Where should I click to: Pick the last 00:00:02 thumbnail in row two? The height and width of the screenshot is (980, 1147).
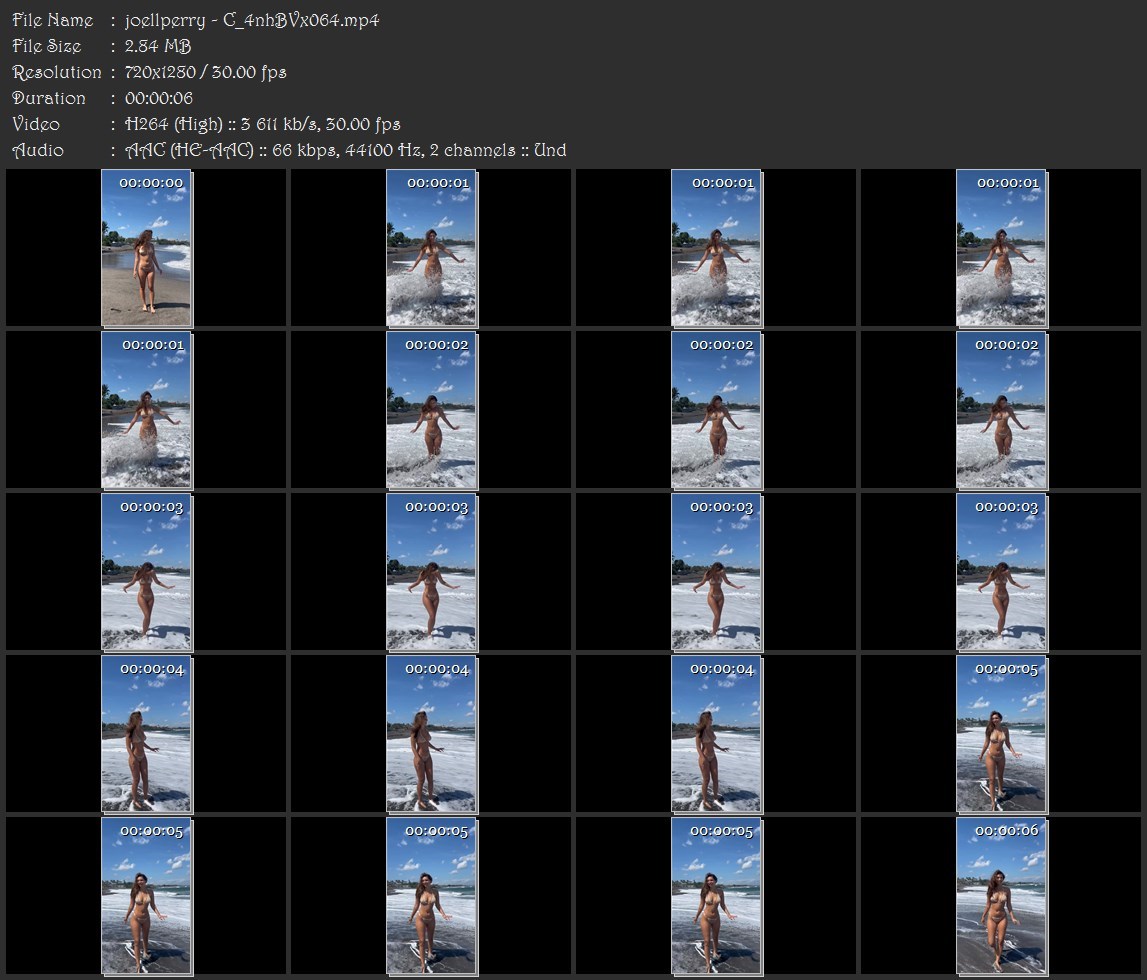tap(1001, 410)
